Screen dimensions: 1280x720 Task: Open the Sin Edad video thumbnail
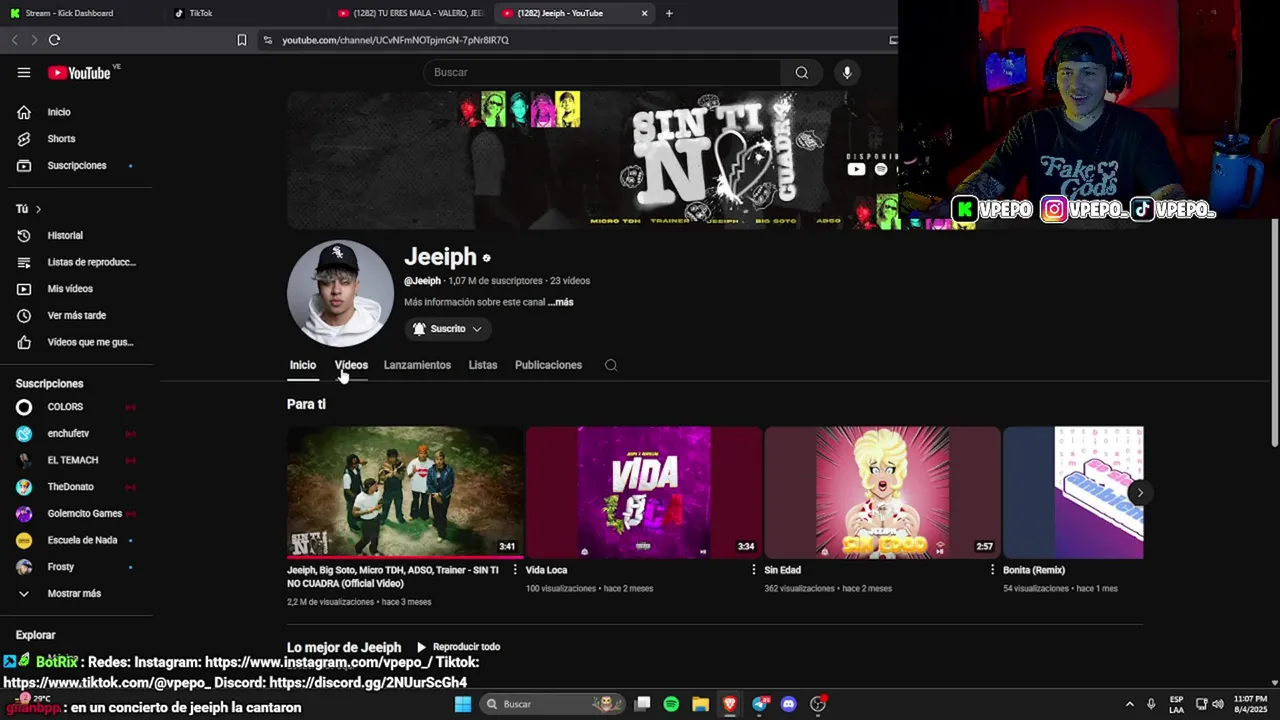coord(882,492)
